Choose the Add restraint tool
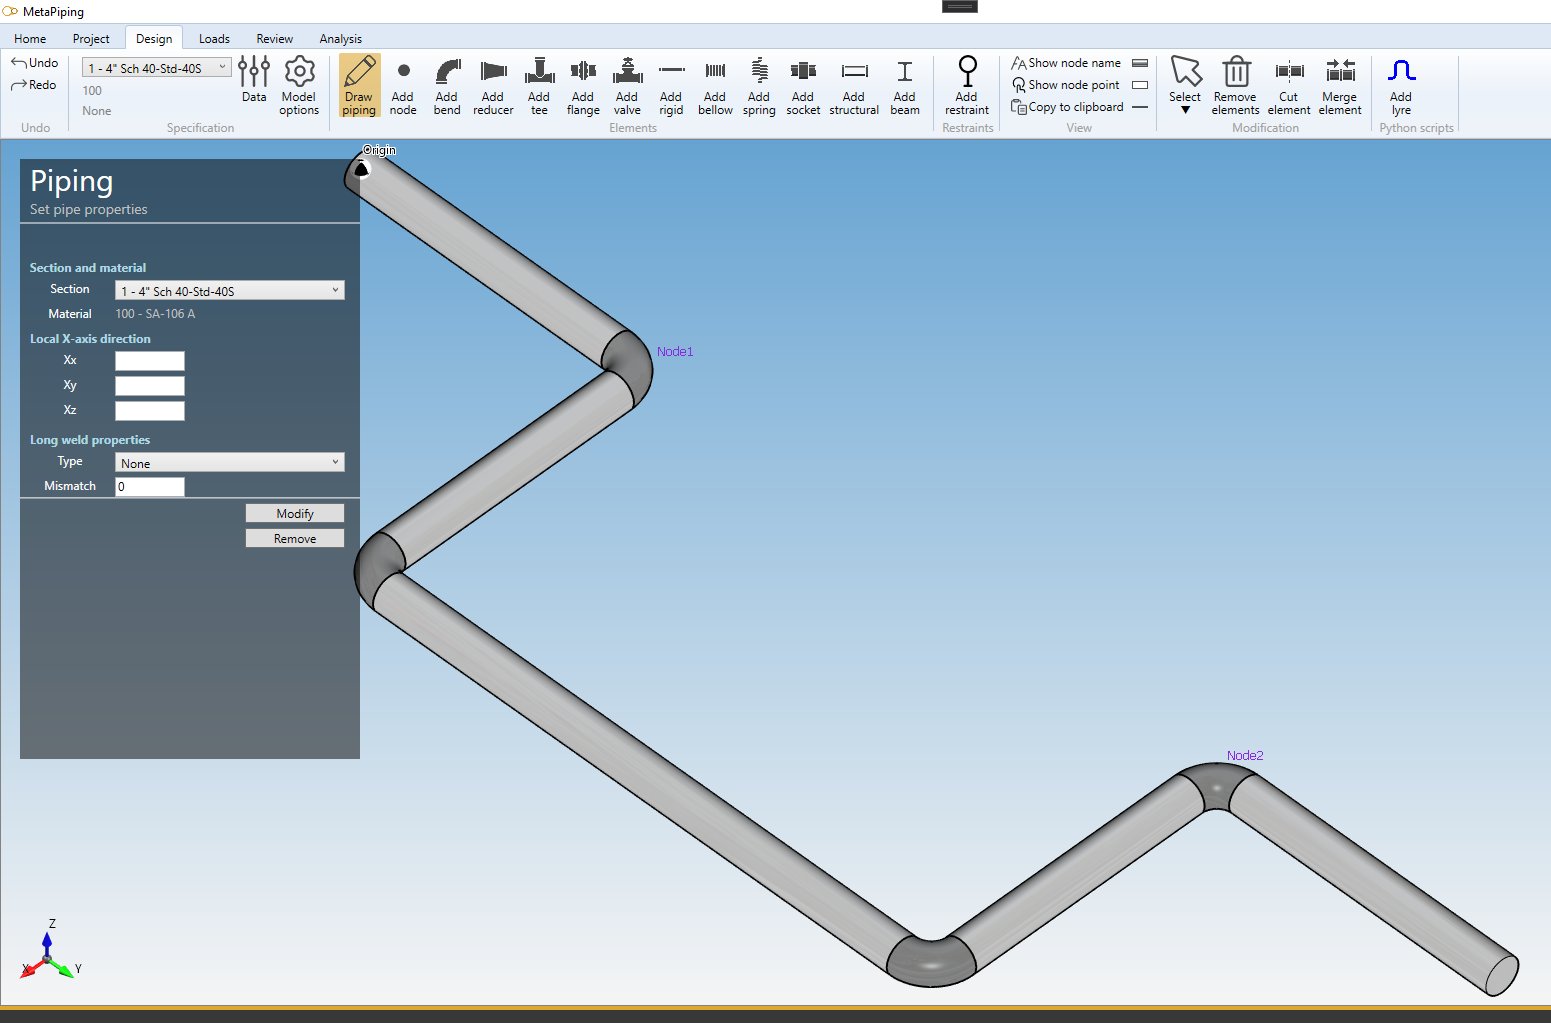The width and height of the screenshot is (1551, 1023). coord(967,86)
